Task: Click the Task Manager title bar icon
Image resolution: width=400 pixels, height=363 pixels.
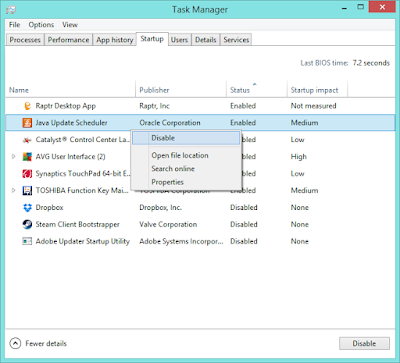Action: (x=11, y=9)
